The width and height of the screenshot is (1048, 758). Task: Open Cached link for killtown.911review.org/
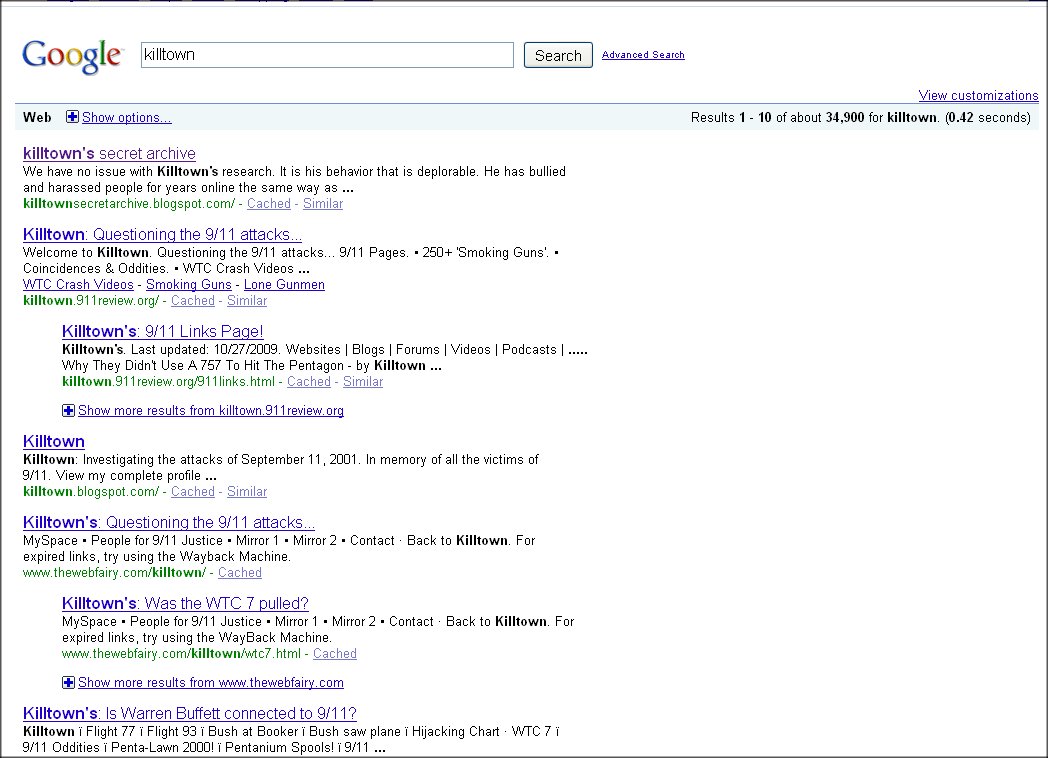[192, 301]
